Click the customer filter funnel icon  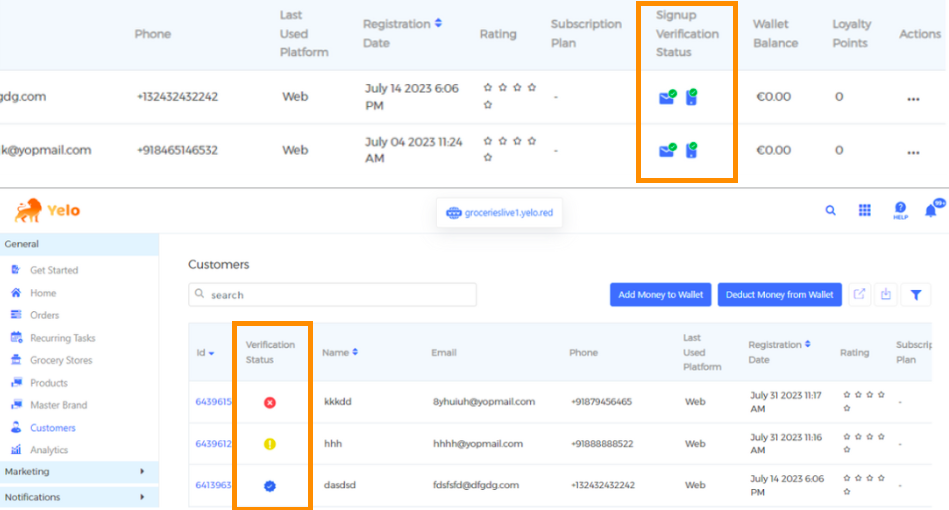[x=916, y=295]
